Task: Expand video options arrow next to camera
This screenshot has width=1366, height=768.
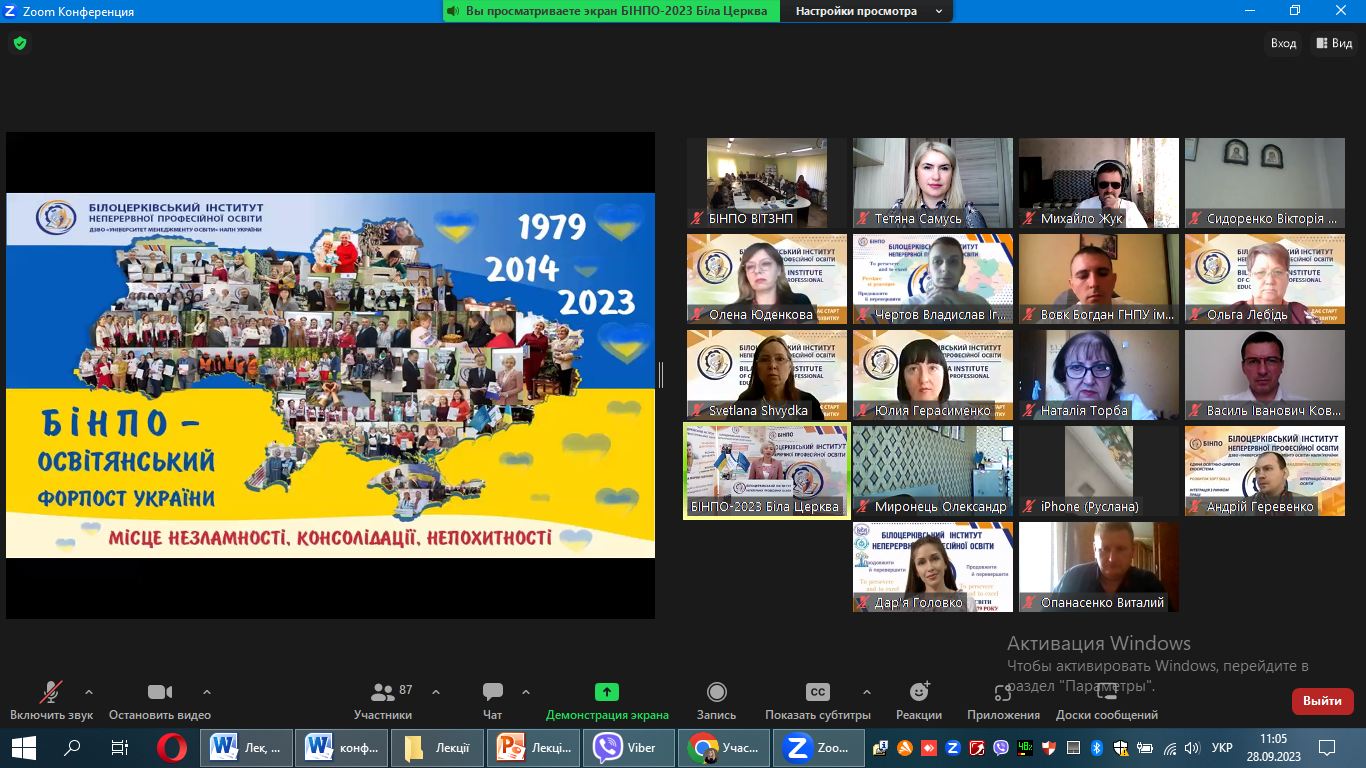Action: point(207,692)
